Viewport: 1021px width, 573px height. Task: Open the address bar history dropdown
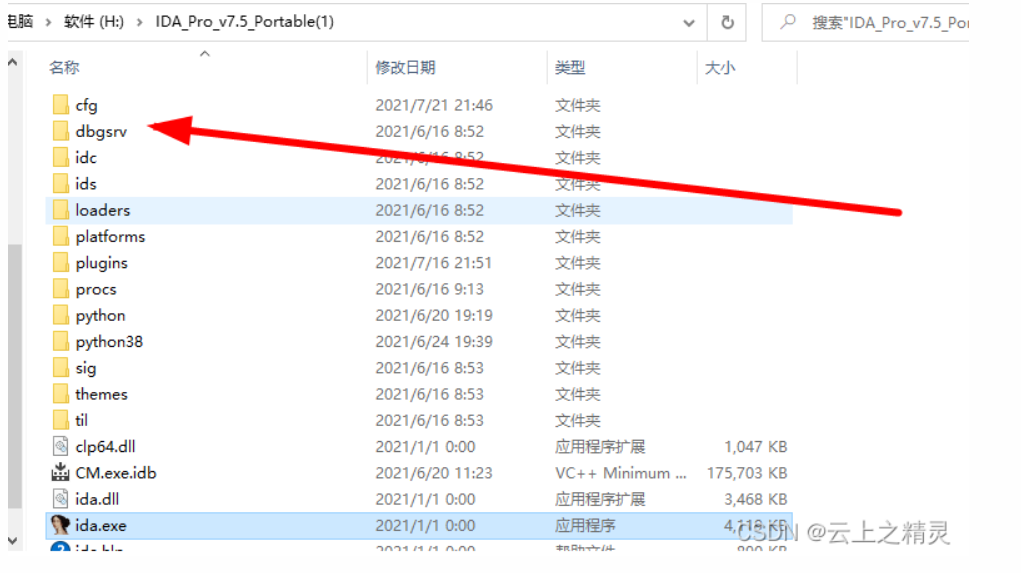click(x=688, y=23)
